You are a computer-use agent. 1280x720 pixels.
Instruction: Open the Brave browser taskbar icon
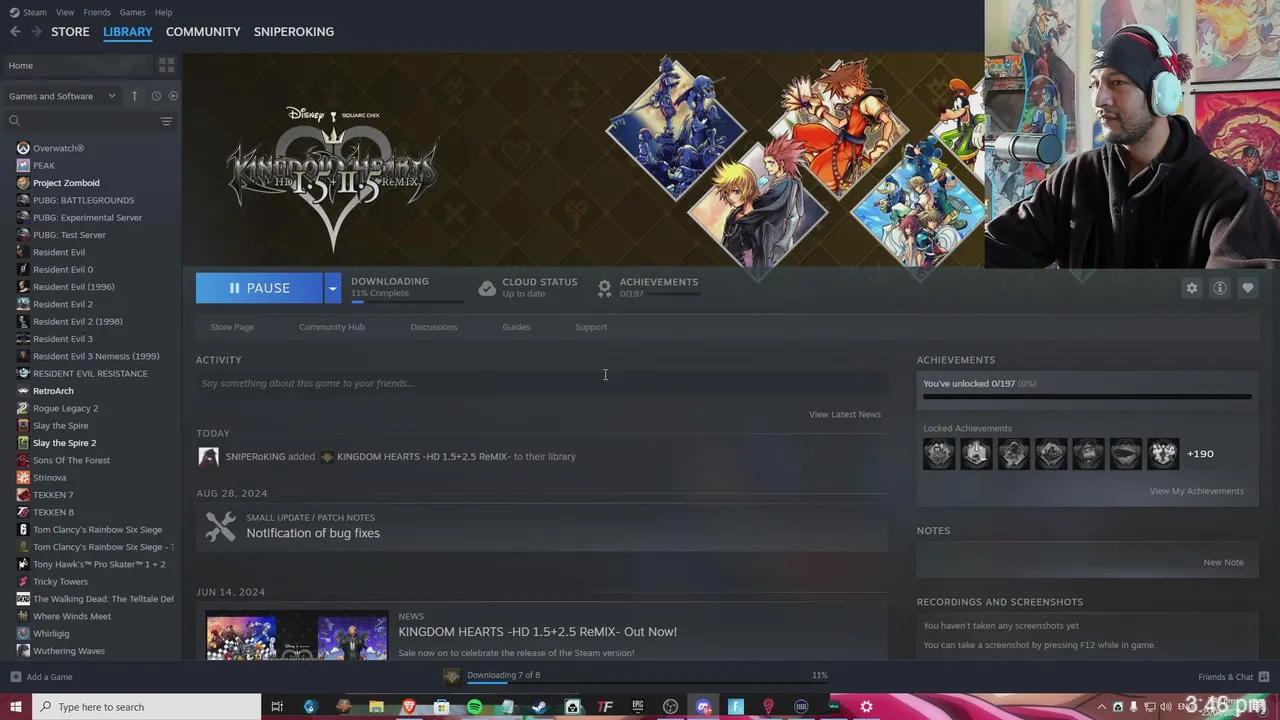coord(408,707)
